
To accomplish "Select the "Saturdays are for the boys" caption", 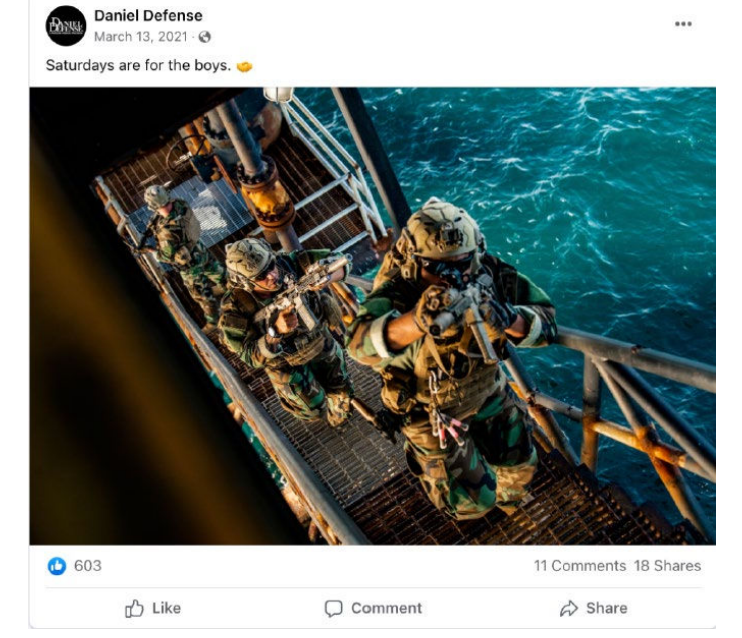I will tap(138, 65).
